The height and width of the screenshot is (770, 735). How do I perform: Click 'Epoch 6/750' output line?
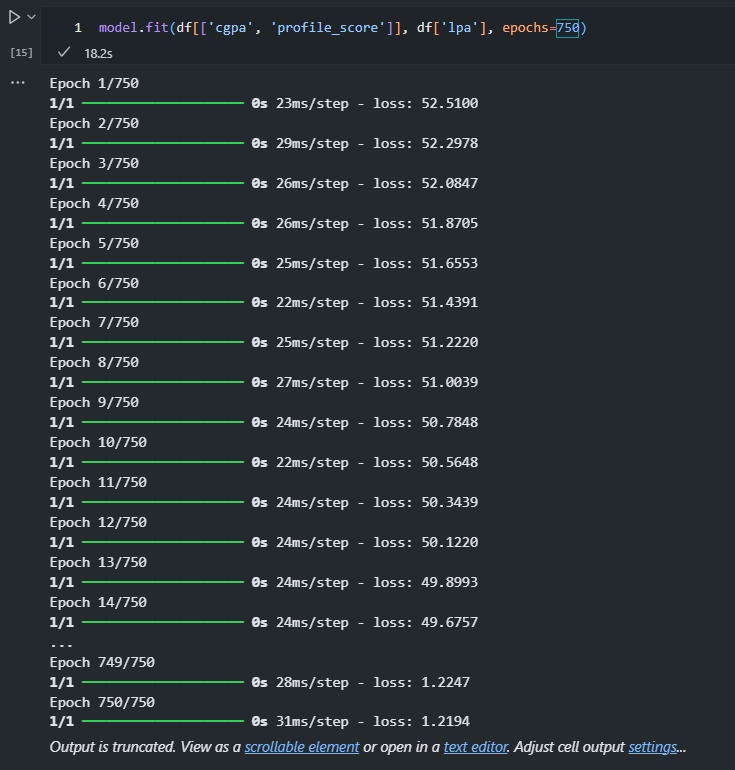[94, 283]
